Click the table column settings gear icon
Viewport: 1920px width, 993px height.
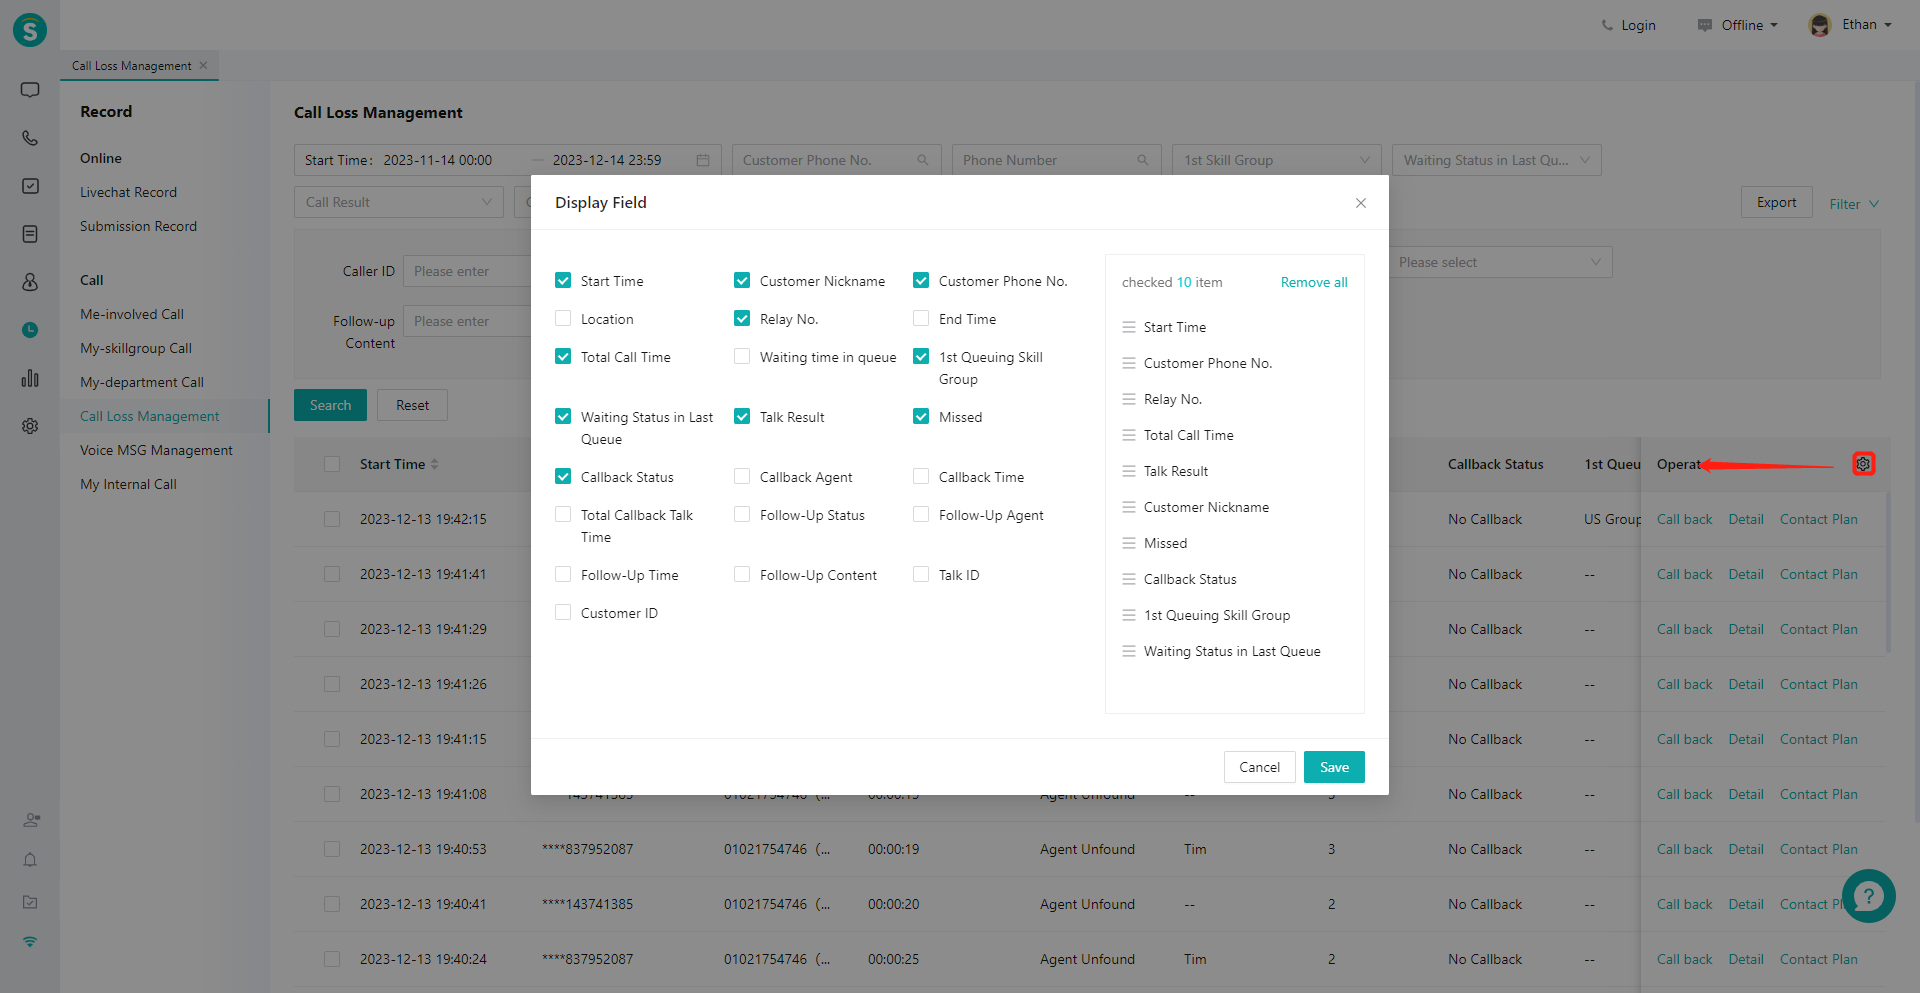coord(1863,464)
